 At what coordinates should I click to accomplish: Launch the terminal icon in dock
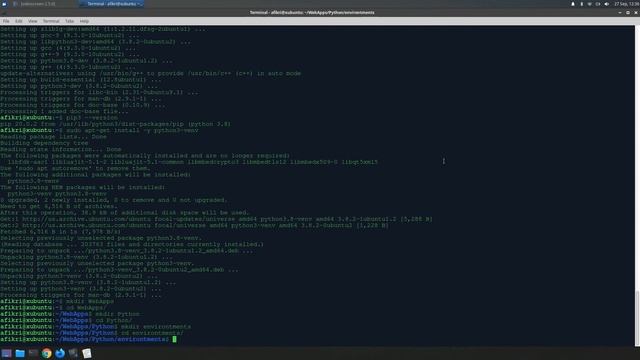33,353
